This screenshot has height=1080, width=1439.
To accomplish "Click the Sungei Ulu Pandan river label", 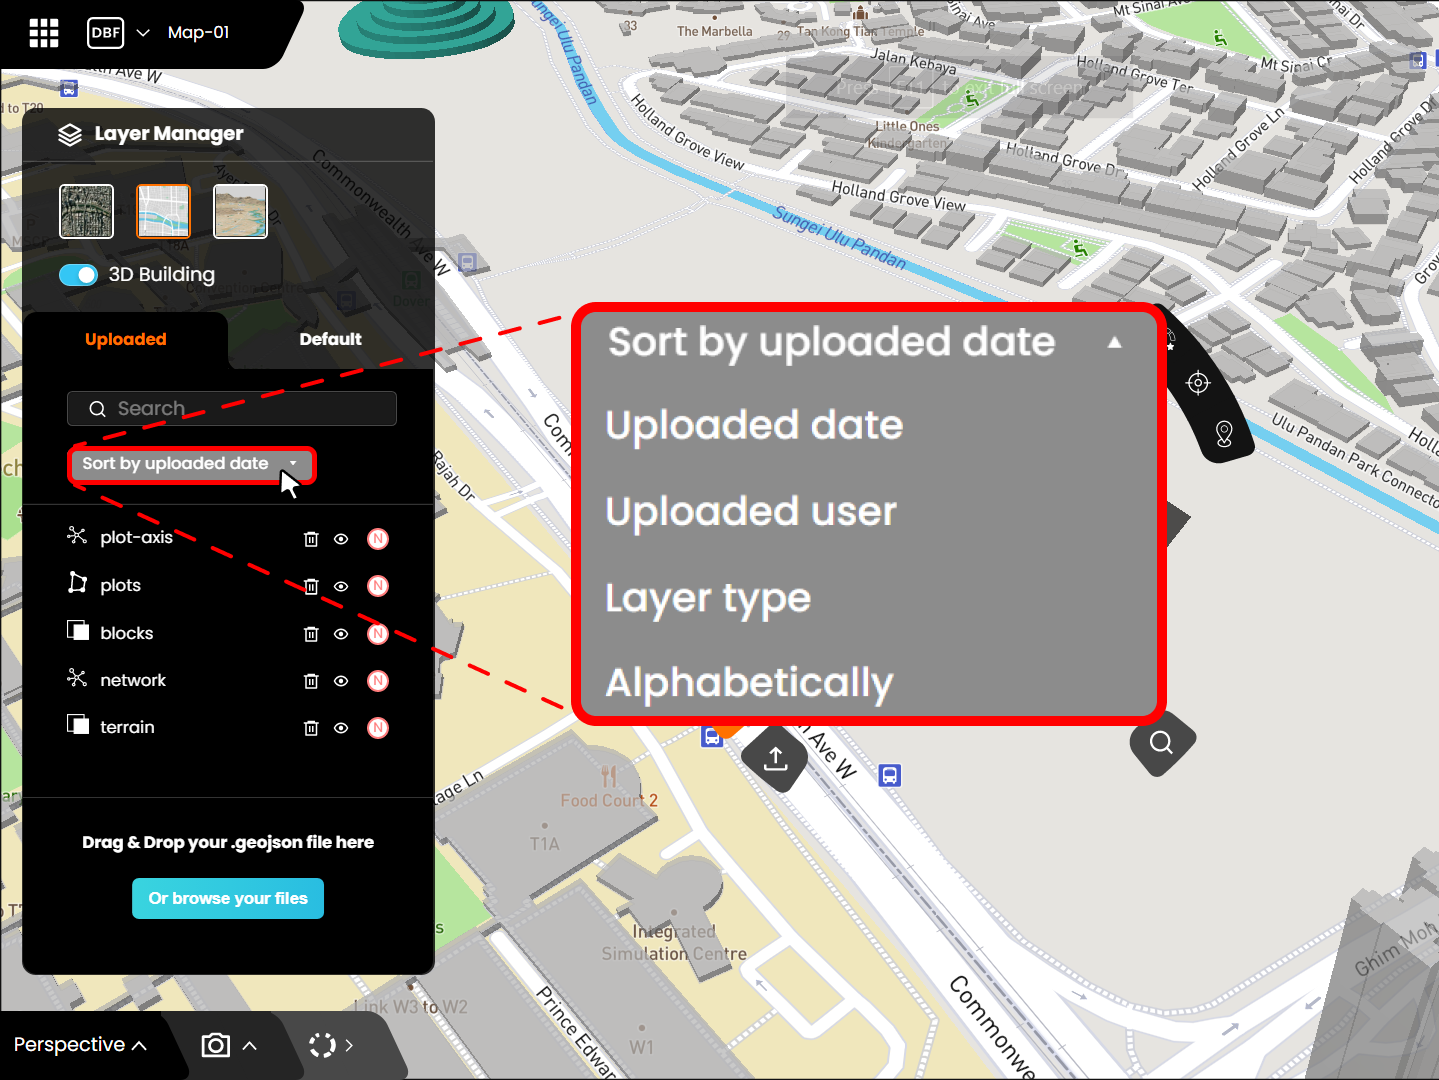I will 840,238.
